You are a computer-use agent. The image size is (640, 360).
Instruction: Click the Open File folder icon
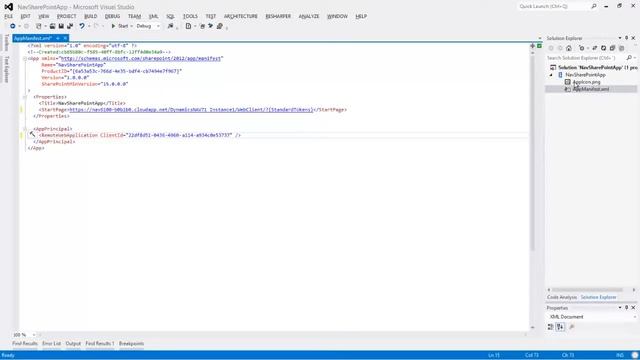(x=52, y=26)
